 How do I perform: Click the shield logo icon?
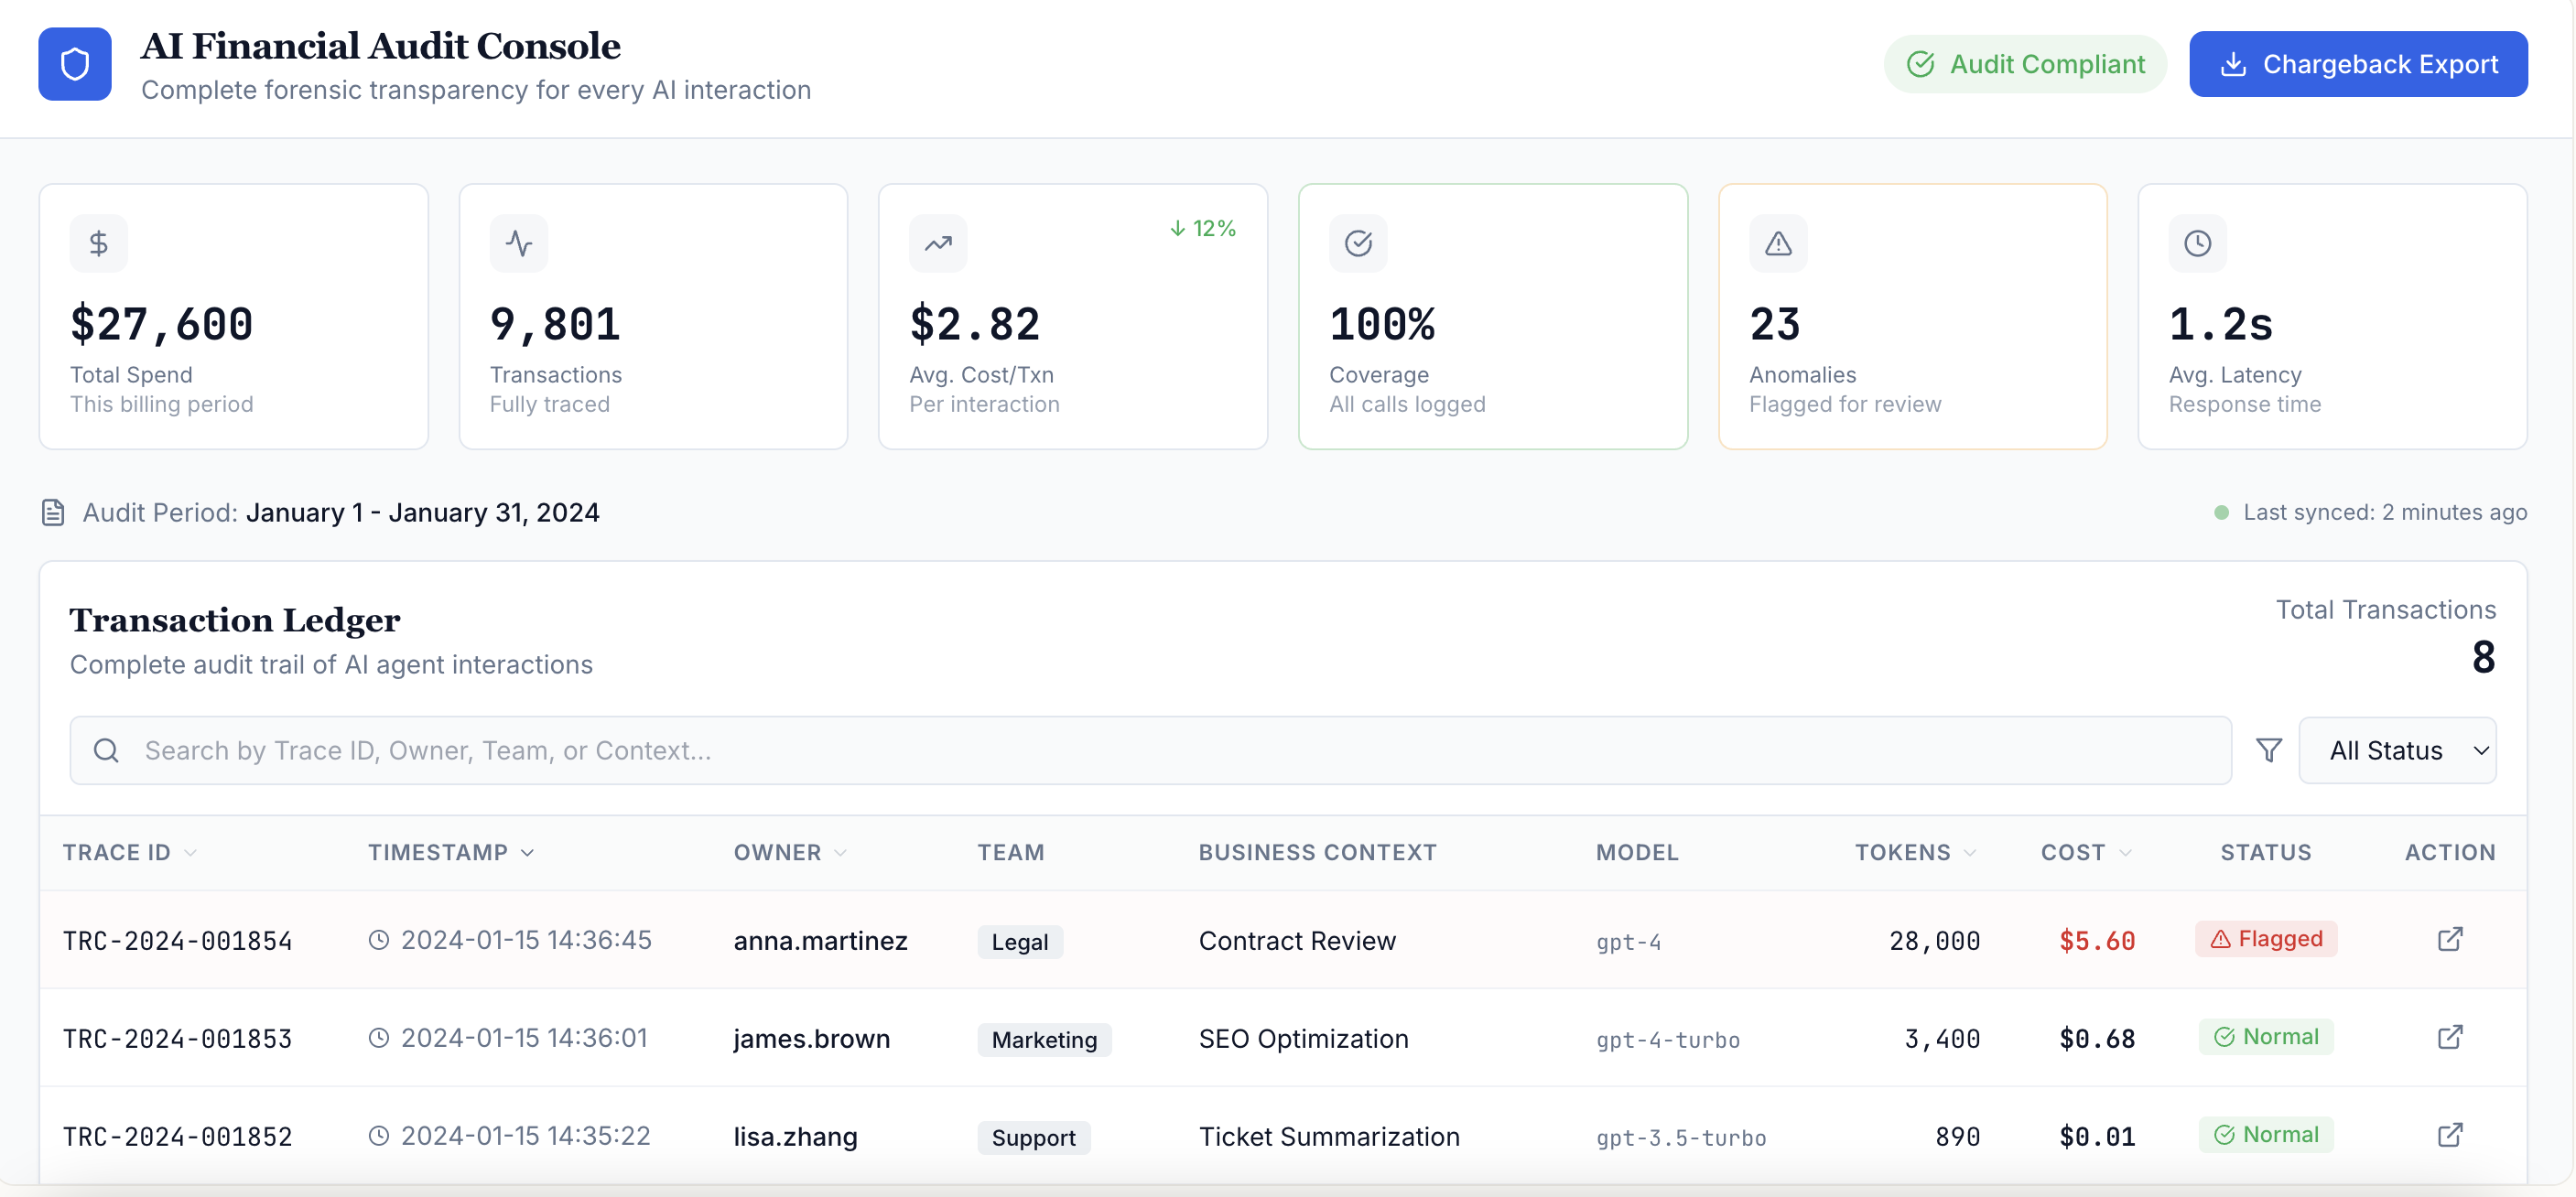(75, 64)
